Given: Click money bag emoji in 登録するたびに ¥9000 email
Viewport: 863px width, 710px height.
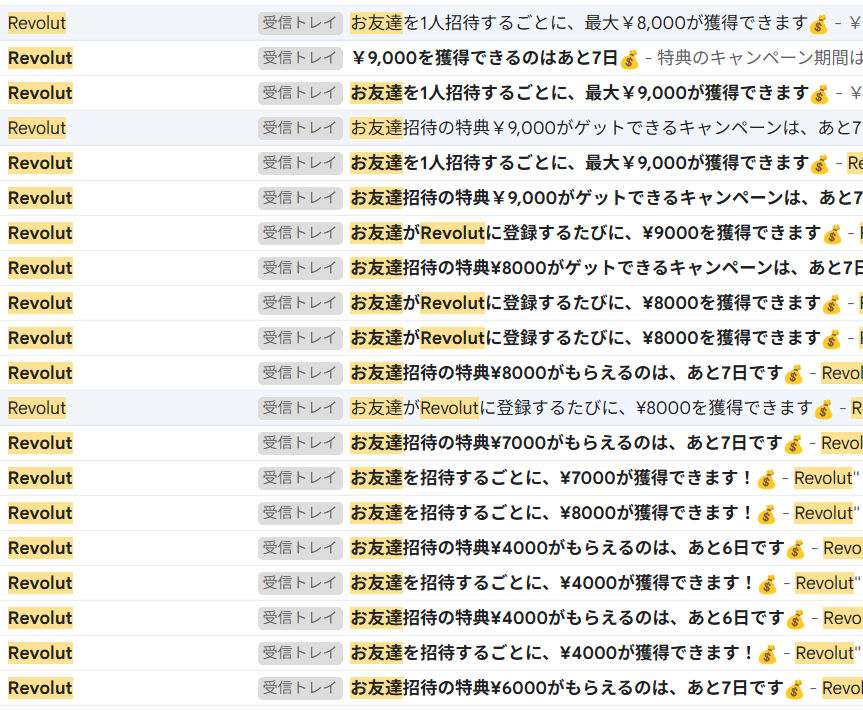Looking at the screenshot, I should pos(832,234).
